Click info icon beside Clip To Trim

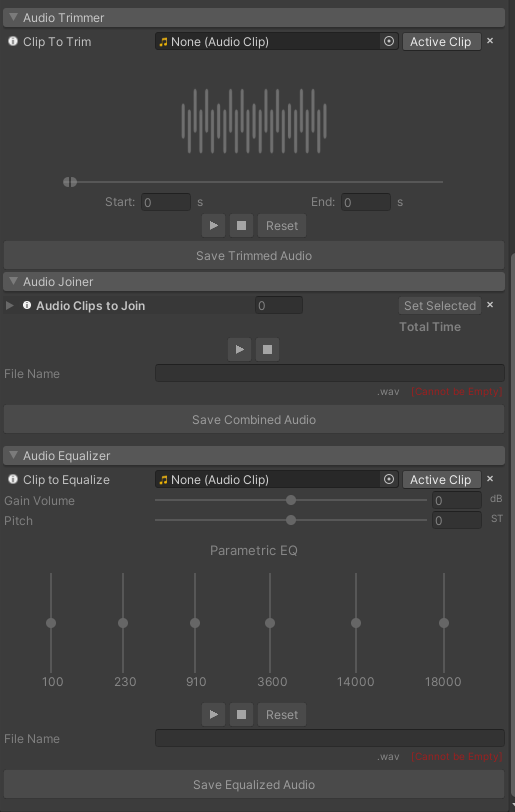tap(13, 41)
